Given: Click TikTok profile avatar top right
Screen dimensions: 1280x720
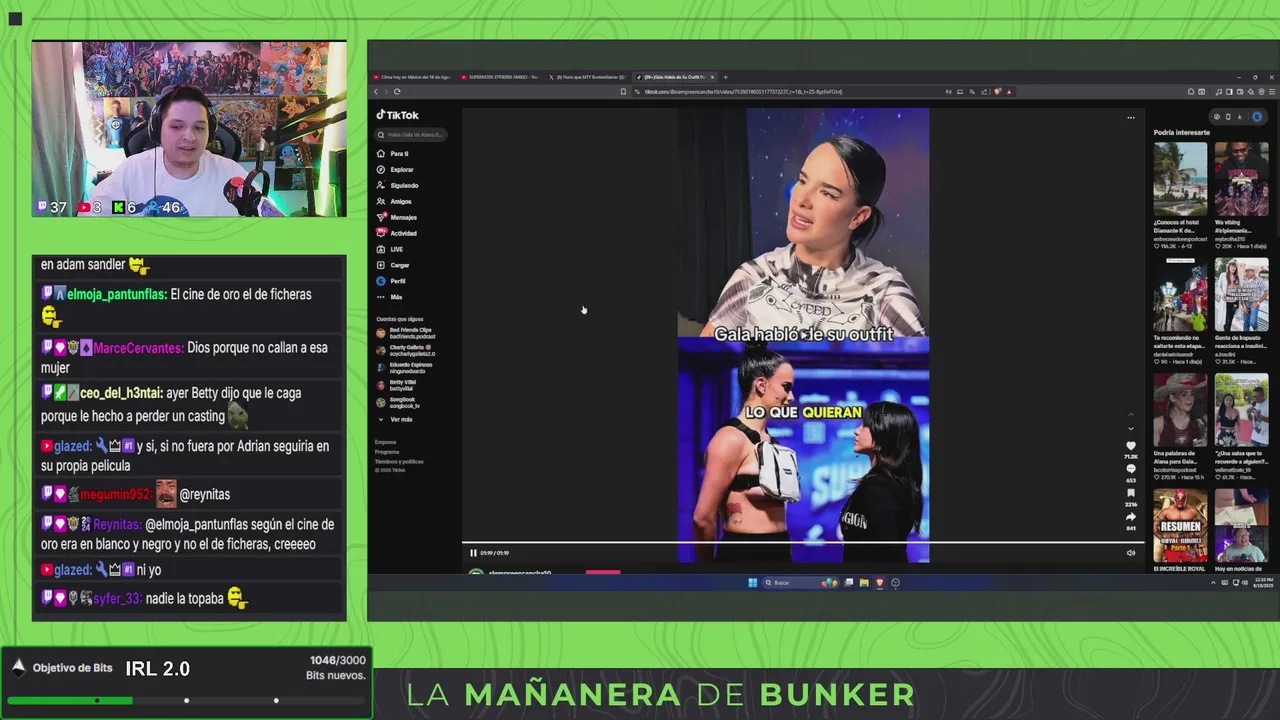Looking at the screenshot, I should [x=1257, y=116].
